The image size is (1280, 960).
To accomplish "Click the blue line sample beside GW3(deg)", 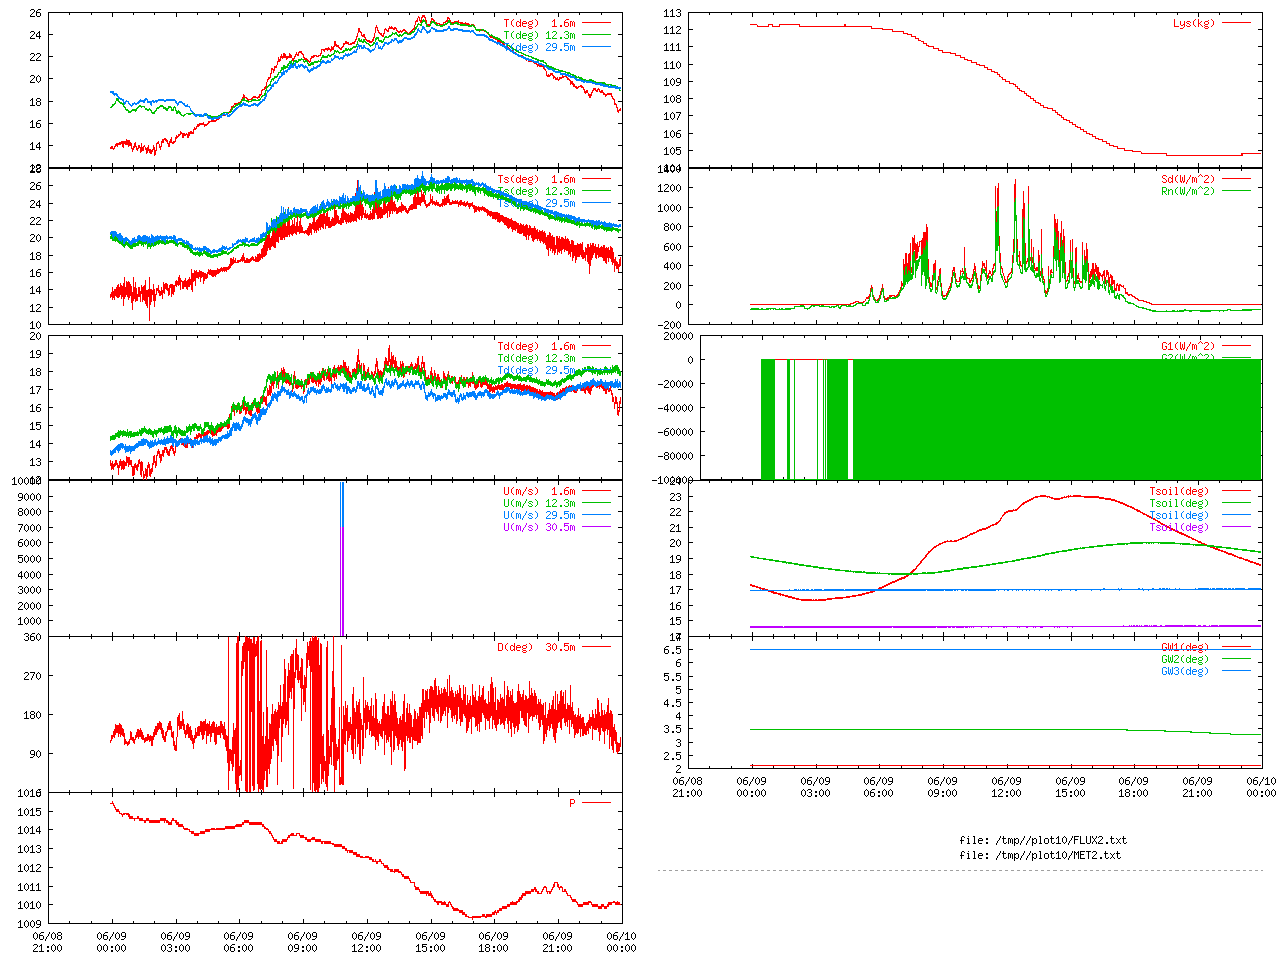I will [x=1236, y=672].
